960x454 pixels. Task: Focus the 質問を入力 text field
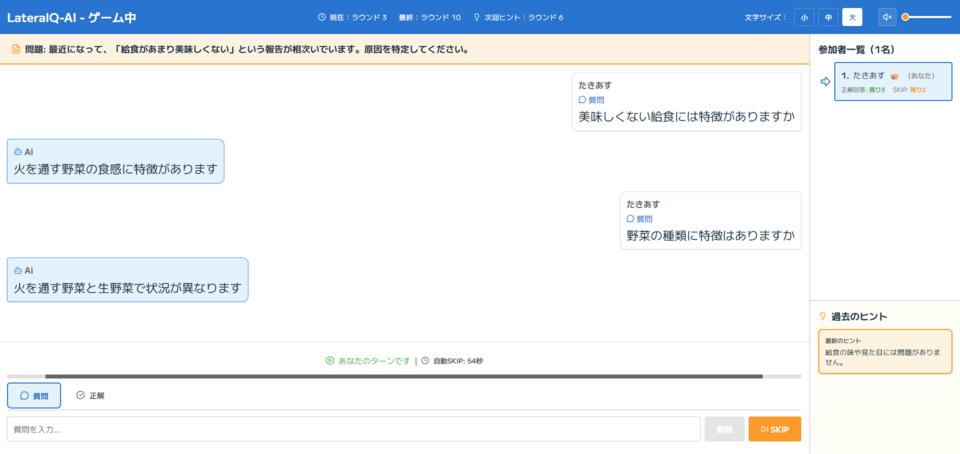click(x=353, y=429)
